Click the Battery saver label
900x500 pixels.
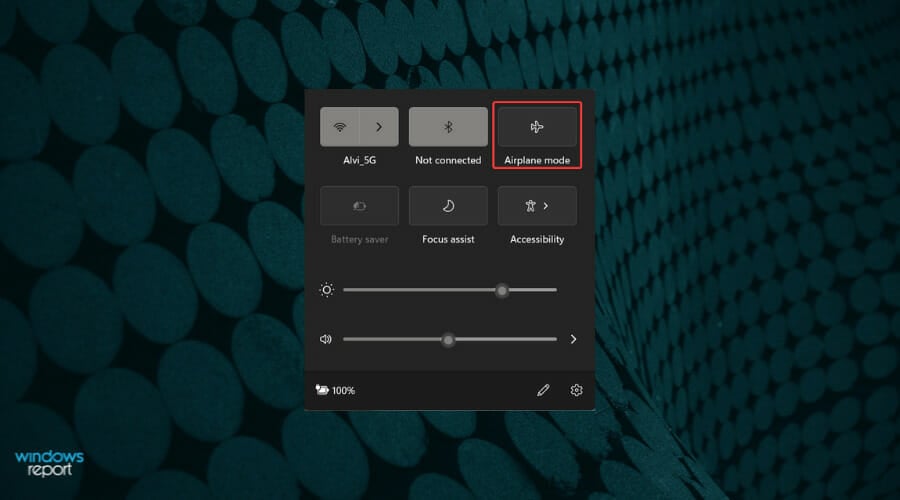coord(359,239)
